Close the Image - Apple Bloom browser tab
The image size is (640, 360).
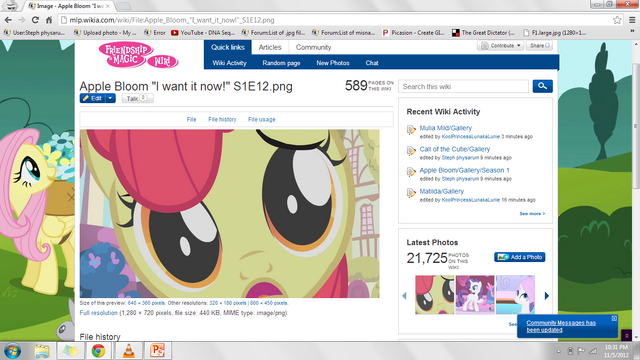pos(108,6)
